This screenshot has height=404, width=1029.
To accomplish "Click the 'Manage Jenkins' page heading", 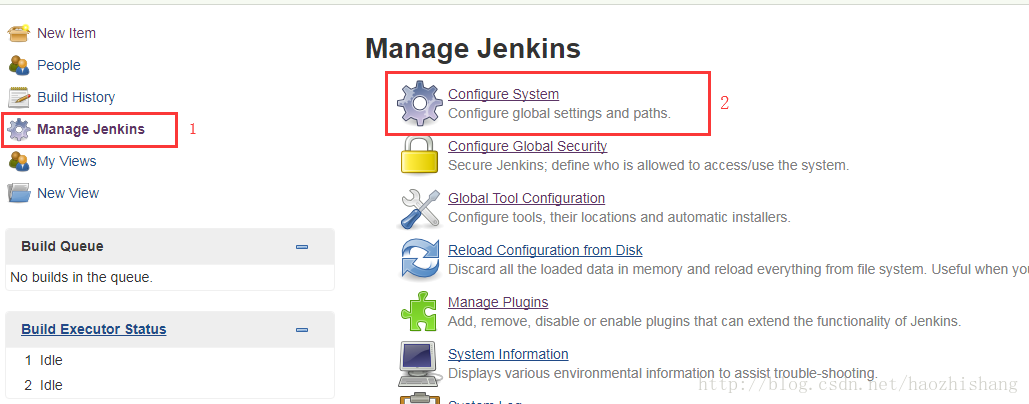I will coord(472,49).
